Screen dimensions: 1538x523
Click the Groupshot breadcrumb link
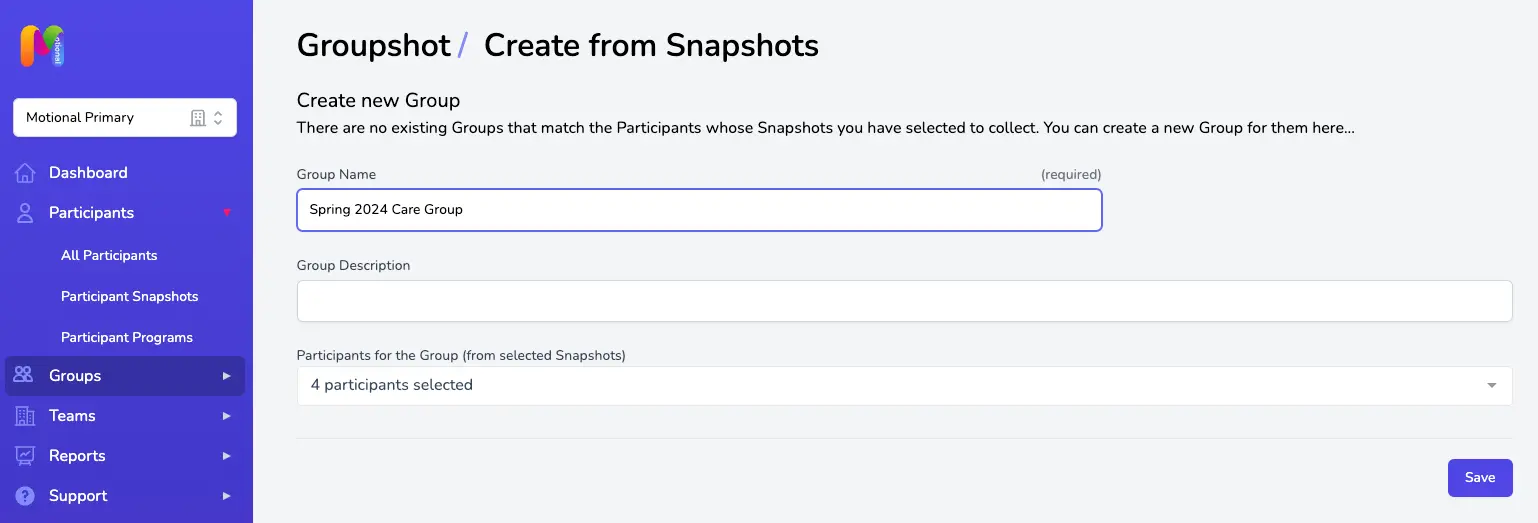click(x=374, y=46)
